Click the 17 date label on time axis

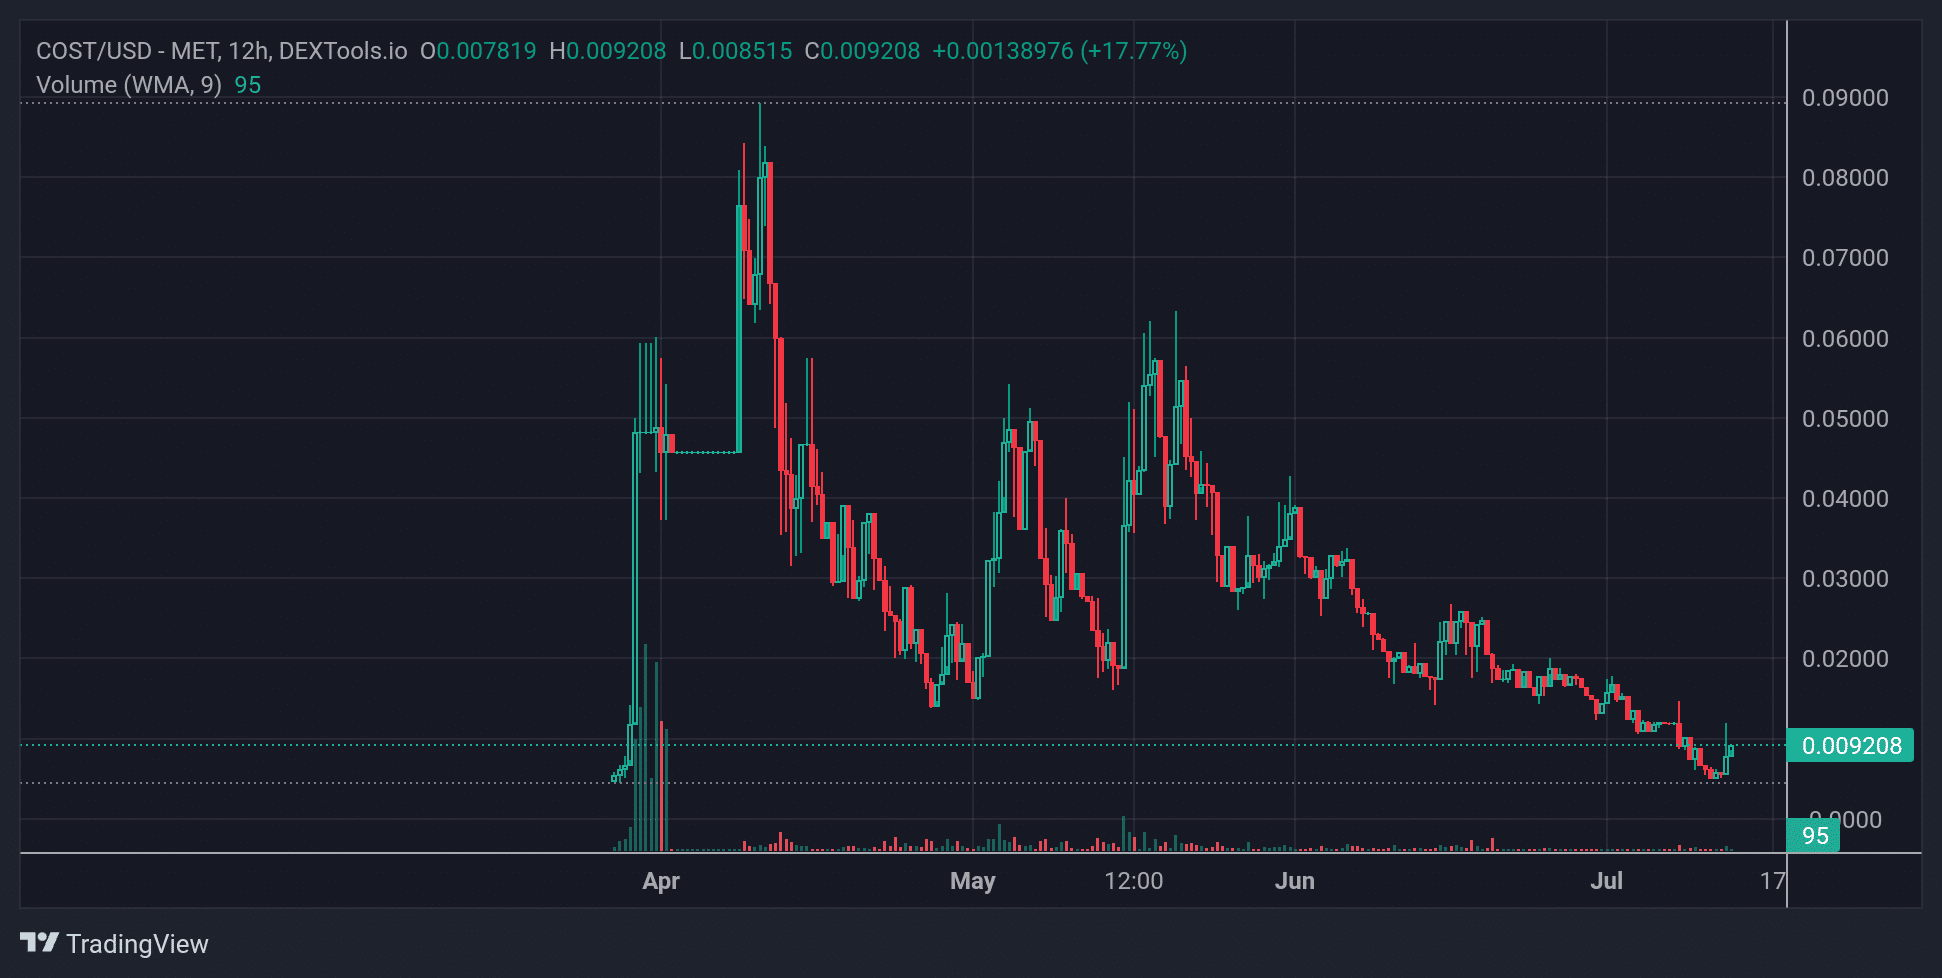click(1772, 881)
